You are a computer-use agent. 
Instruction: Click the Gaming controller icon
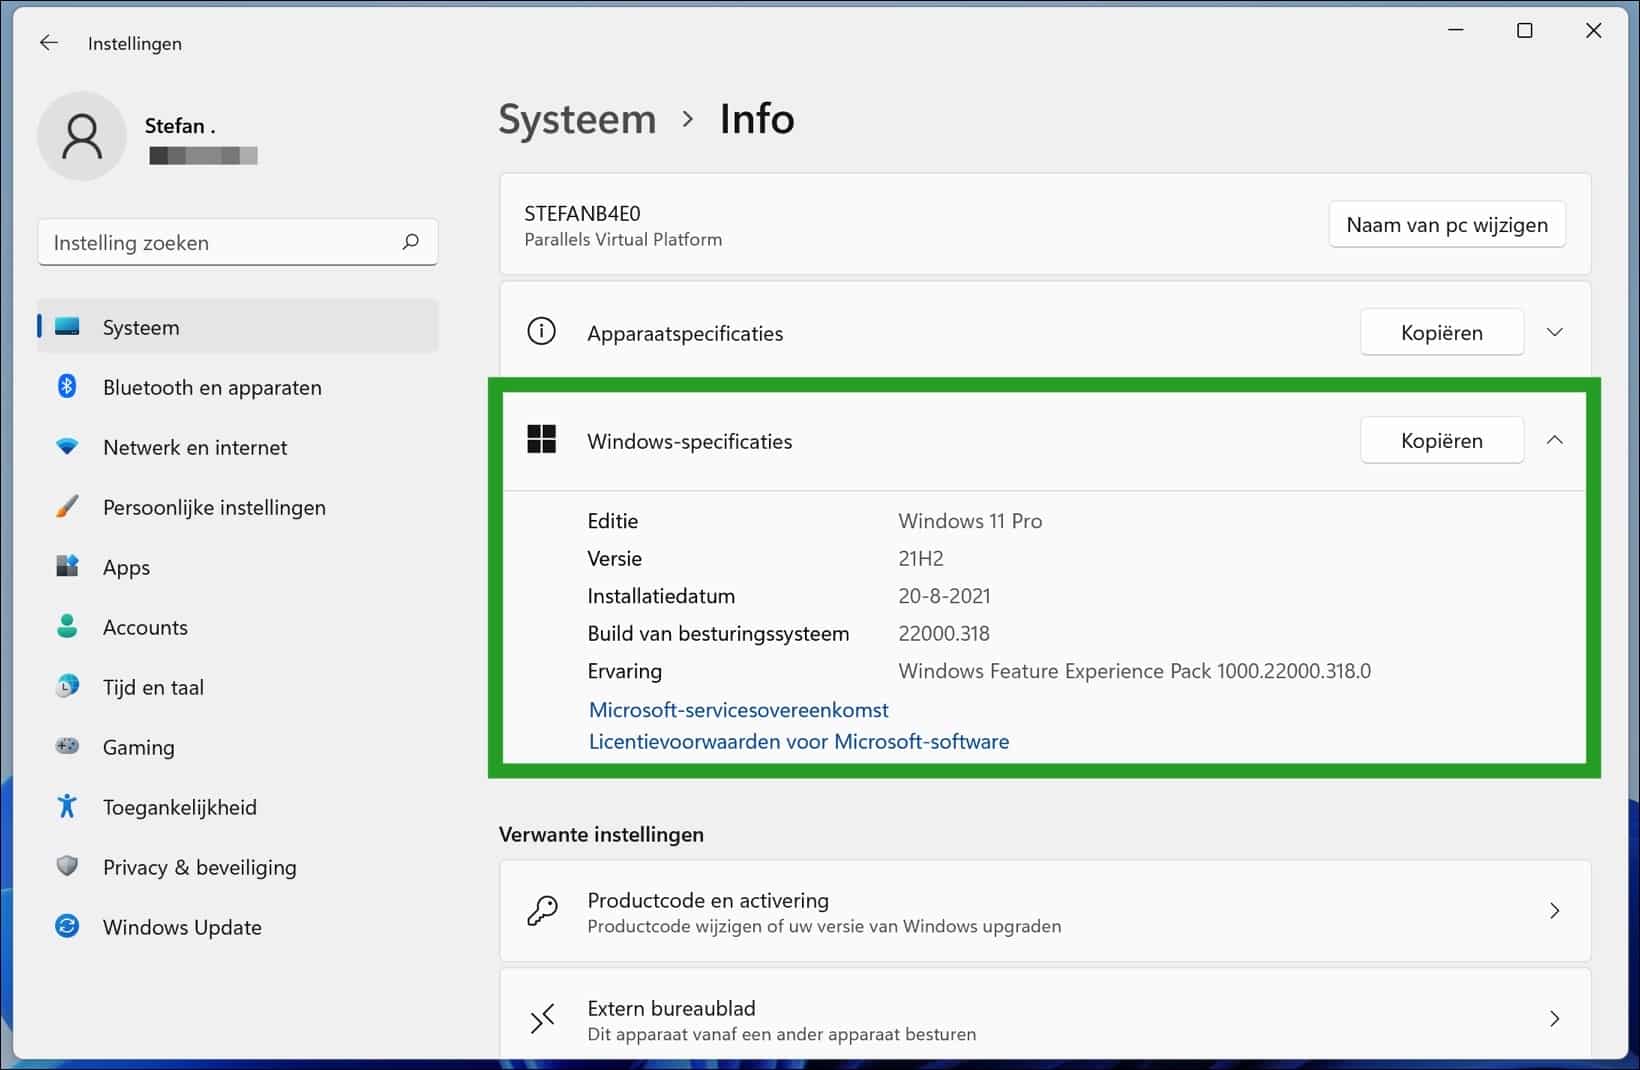[x=67, y=747]
